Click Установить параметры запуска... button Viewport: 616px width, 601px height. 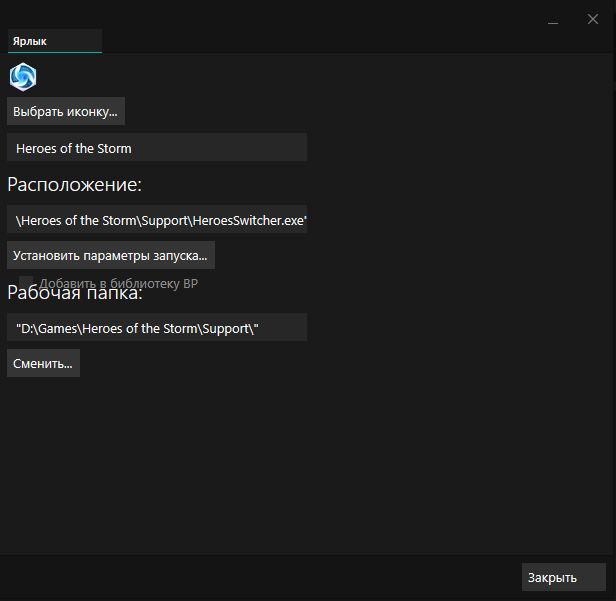(111, 255)
